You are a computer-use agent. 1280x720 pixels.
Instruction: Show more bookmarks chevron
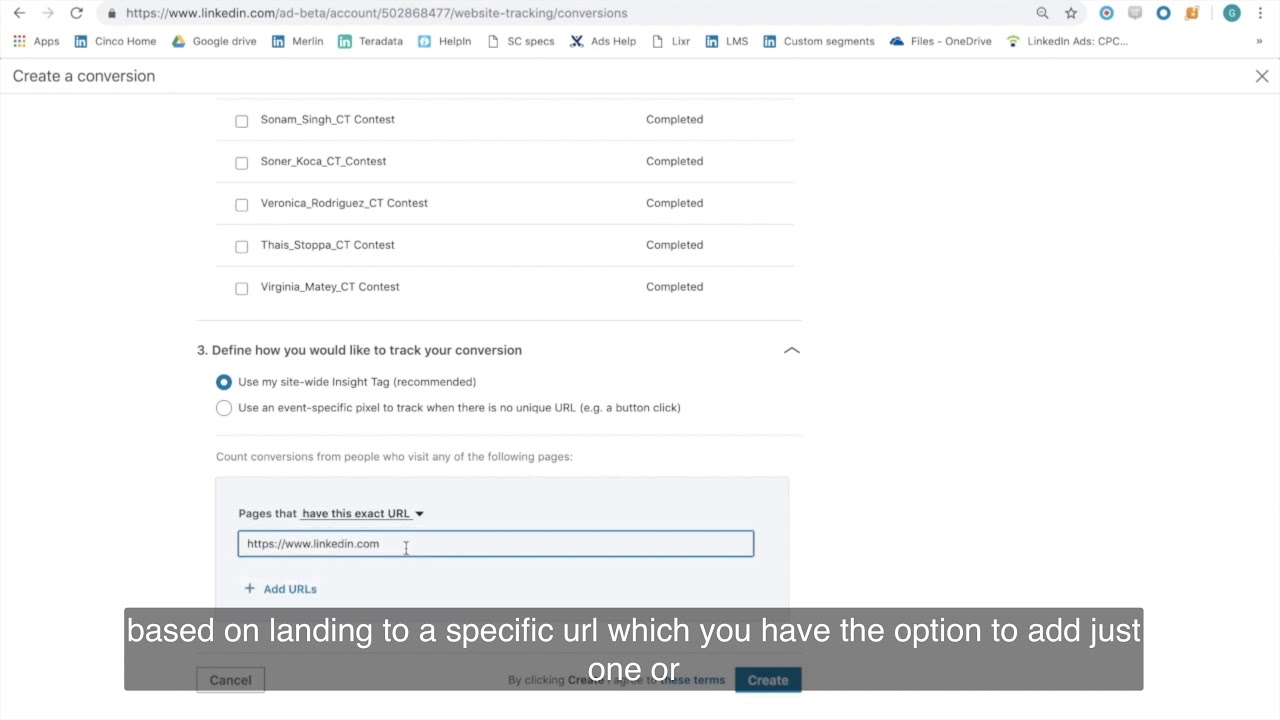[x=1259, y=41]
